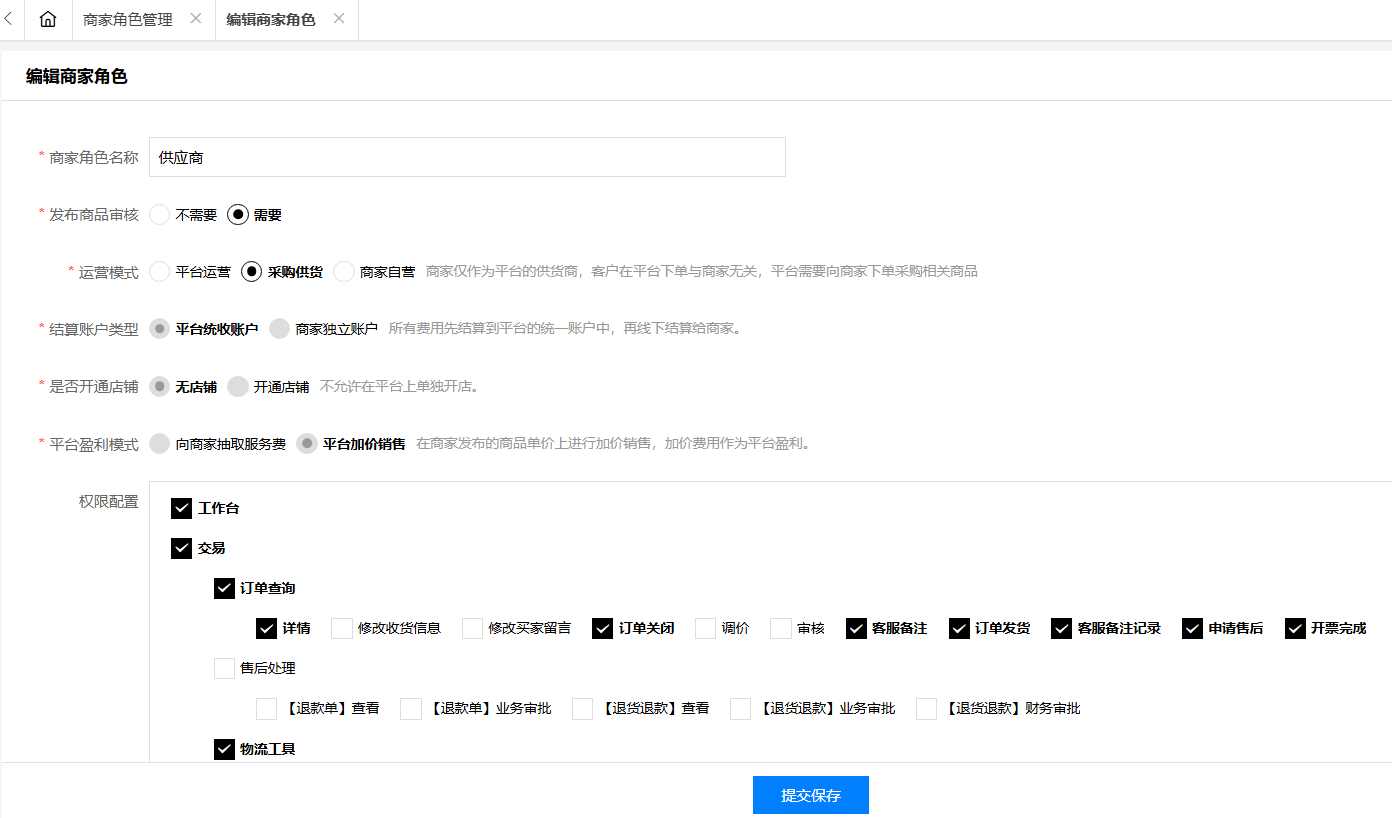Uncheck the 工作台 permission
Image resolution: width=1392 pixels, height=818 pixels.
181,509
